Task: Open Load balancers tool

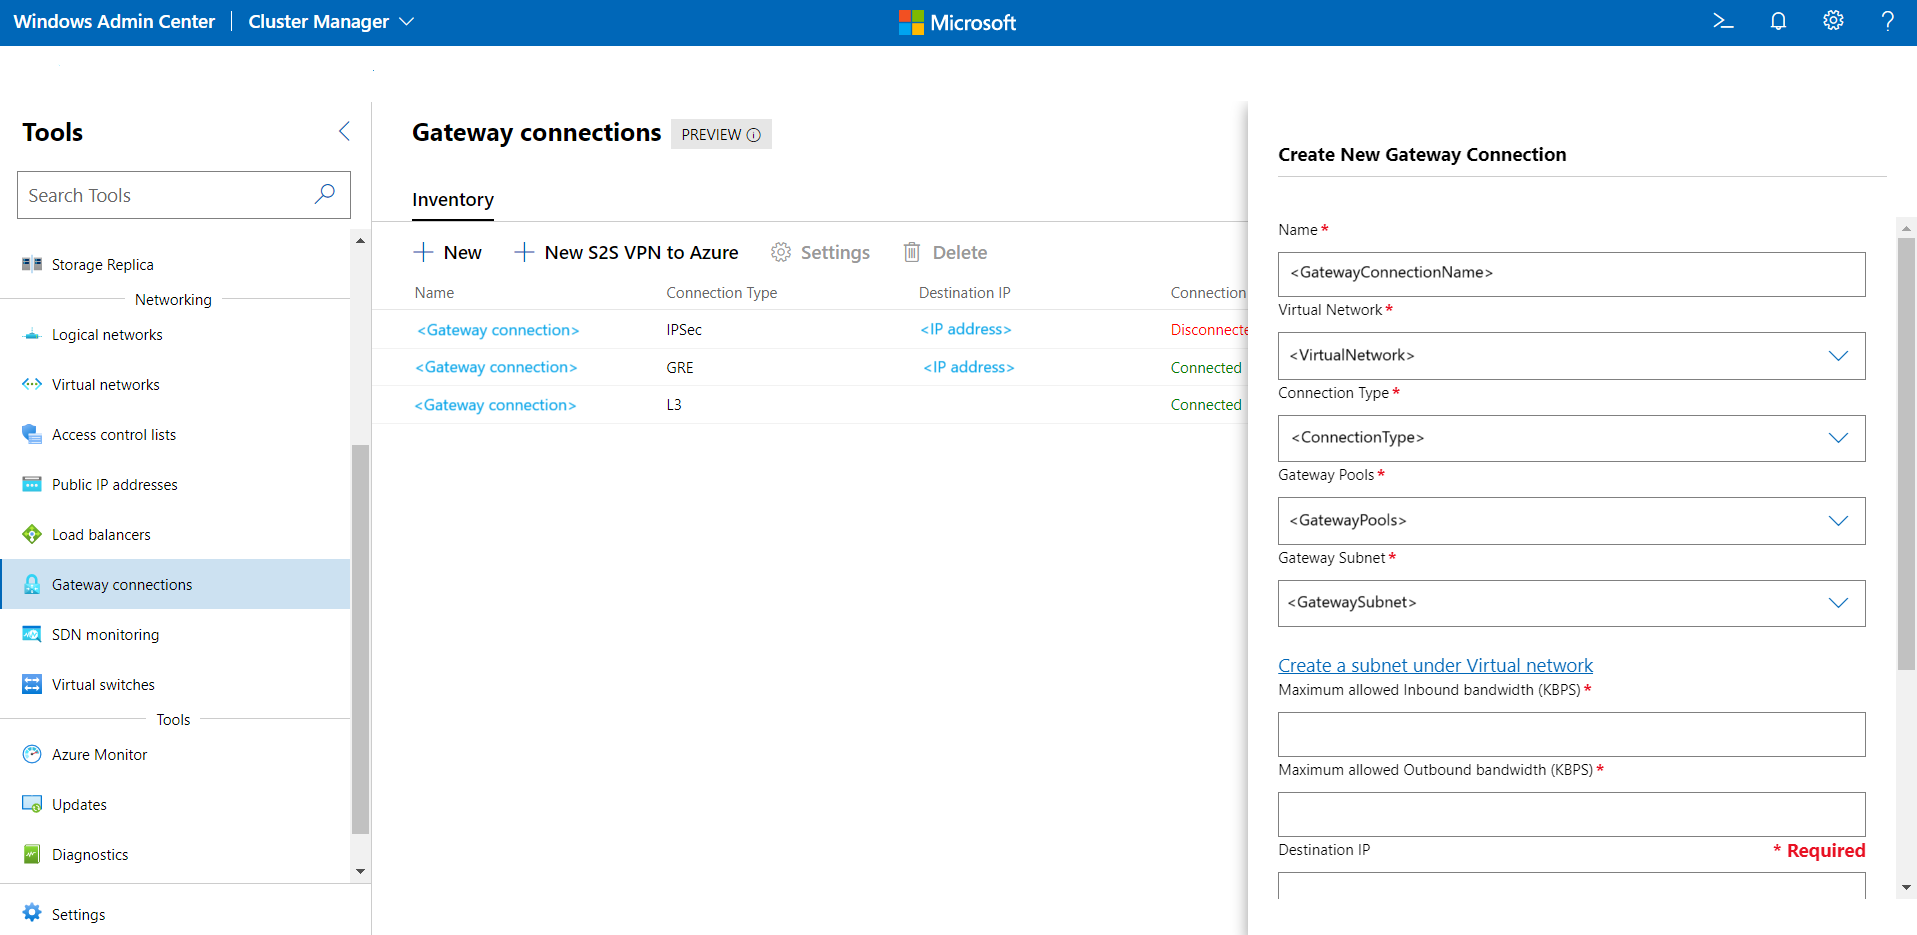Action: [x=101, y=535]
